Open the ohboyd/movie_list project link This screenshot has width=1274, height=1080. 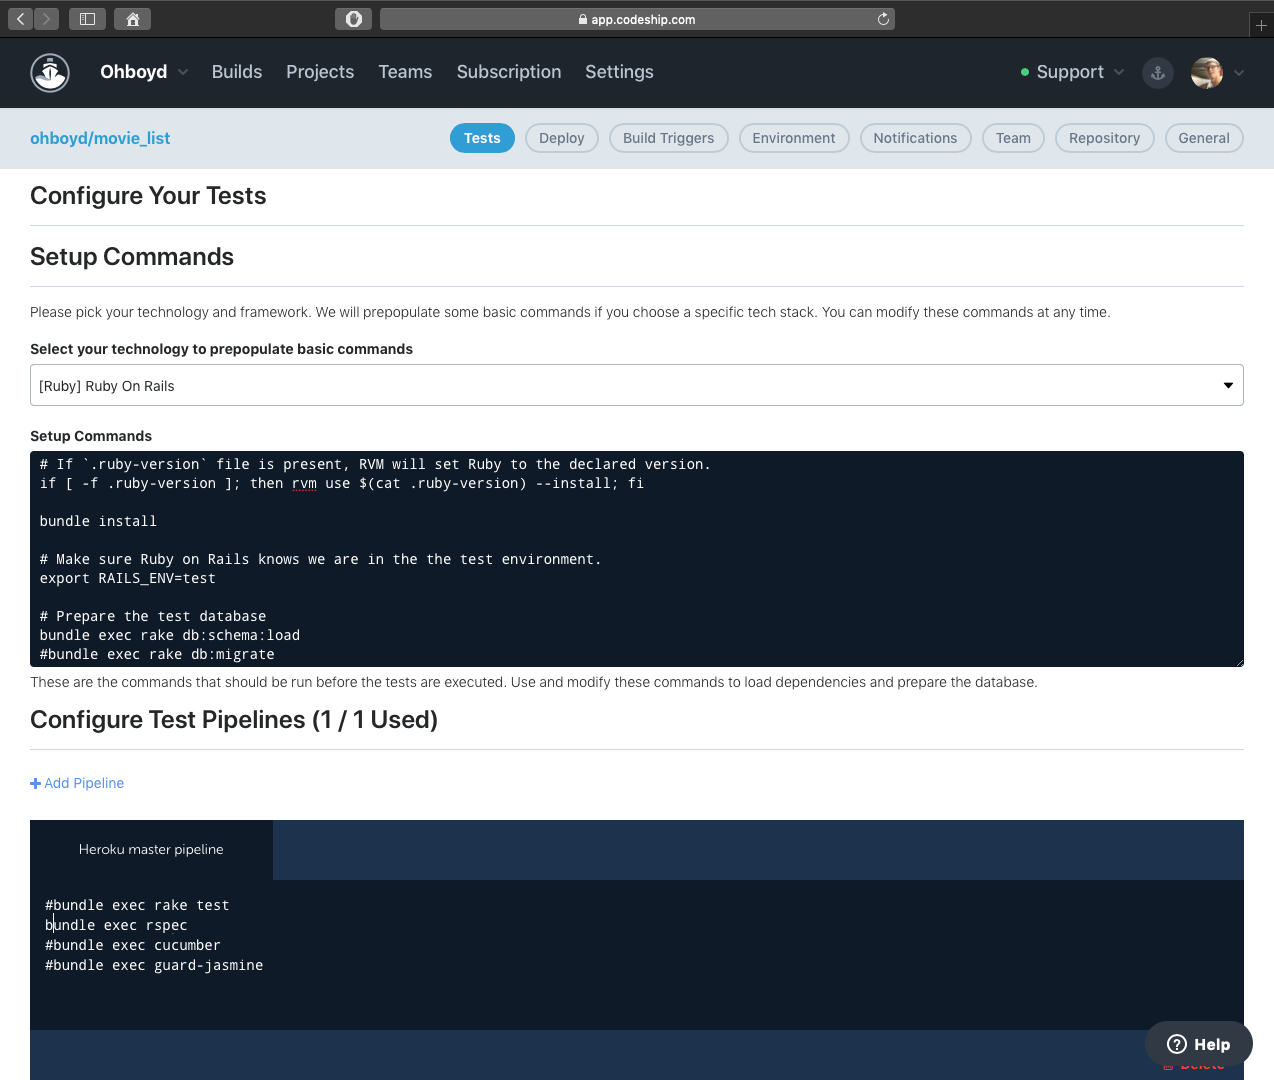100,138
